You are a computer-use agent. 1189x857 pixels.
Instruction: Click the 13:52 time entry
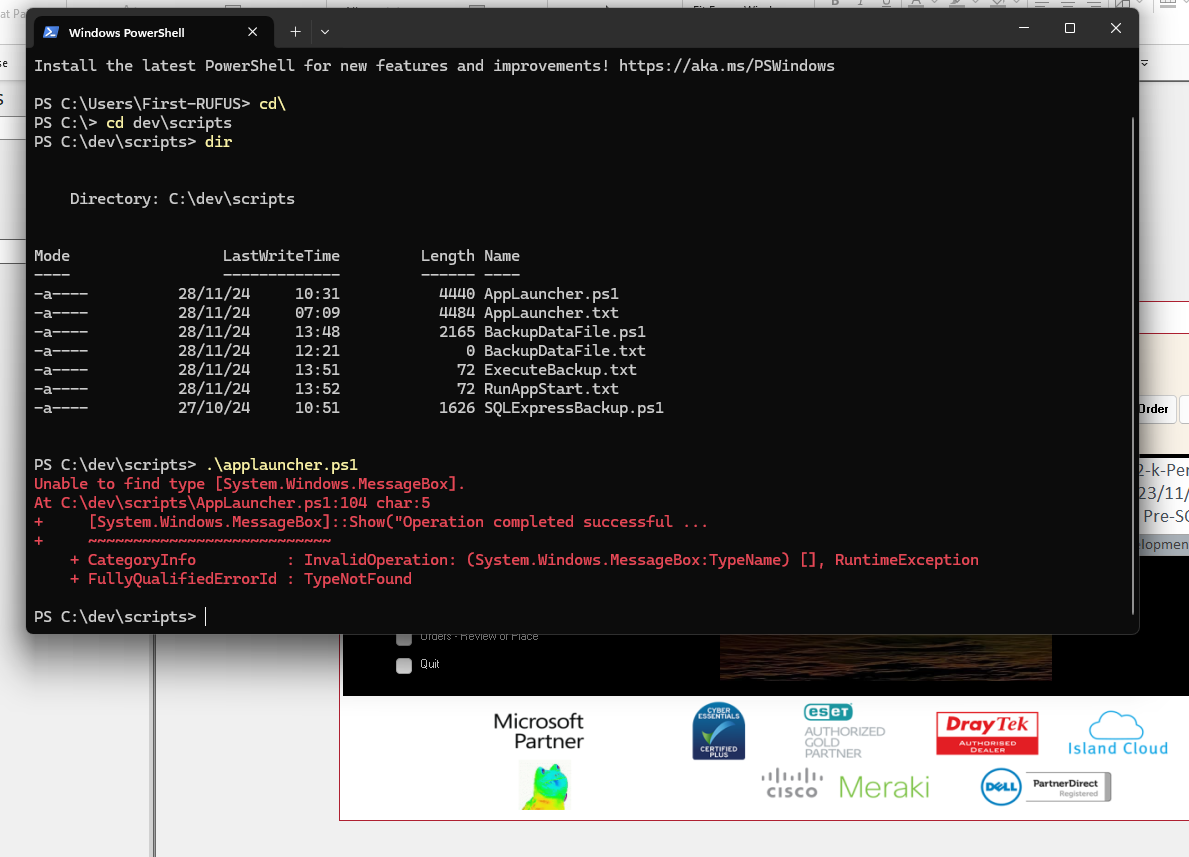(x=317, y=389)
